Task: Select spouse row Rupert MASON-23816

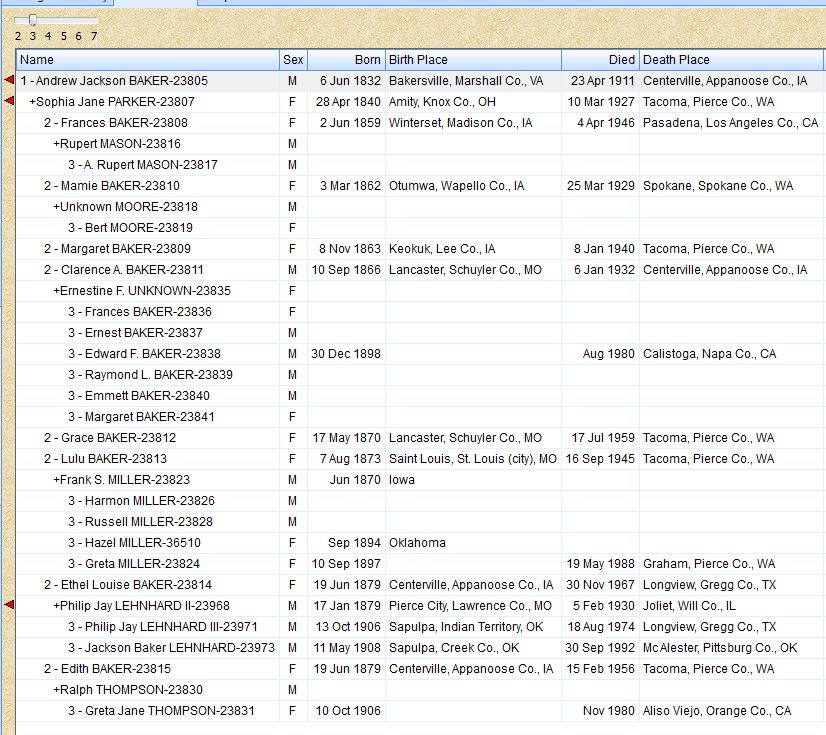Action: coord(420,144)
